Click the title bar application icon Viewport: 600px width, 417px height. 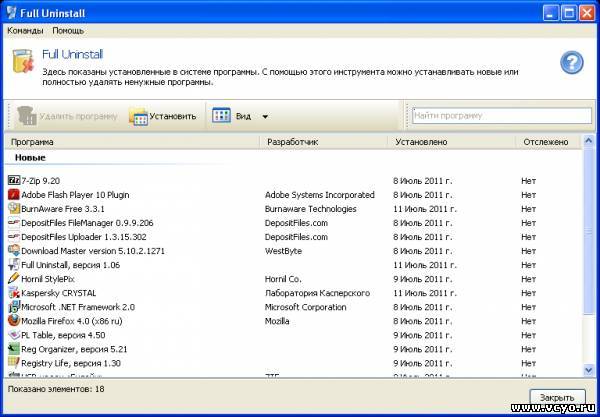coord(11,12)
